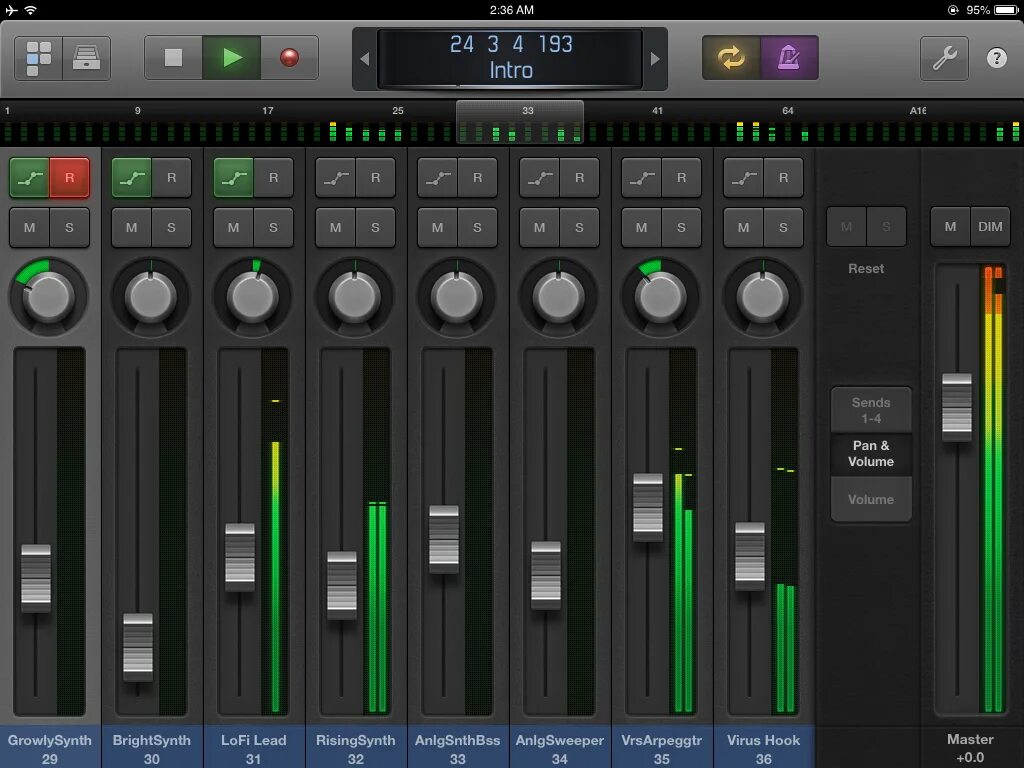Image resolution: width=1024 pixels, height=768 pixels.
Task: Select the LoFi Lead 31 track label
Action: click(x=253, y=747)
